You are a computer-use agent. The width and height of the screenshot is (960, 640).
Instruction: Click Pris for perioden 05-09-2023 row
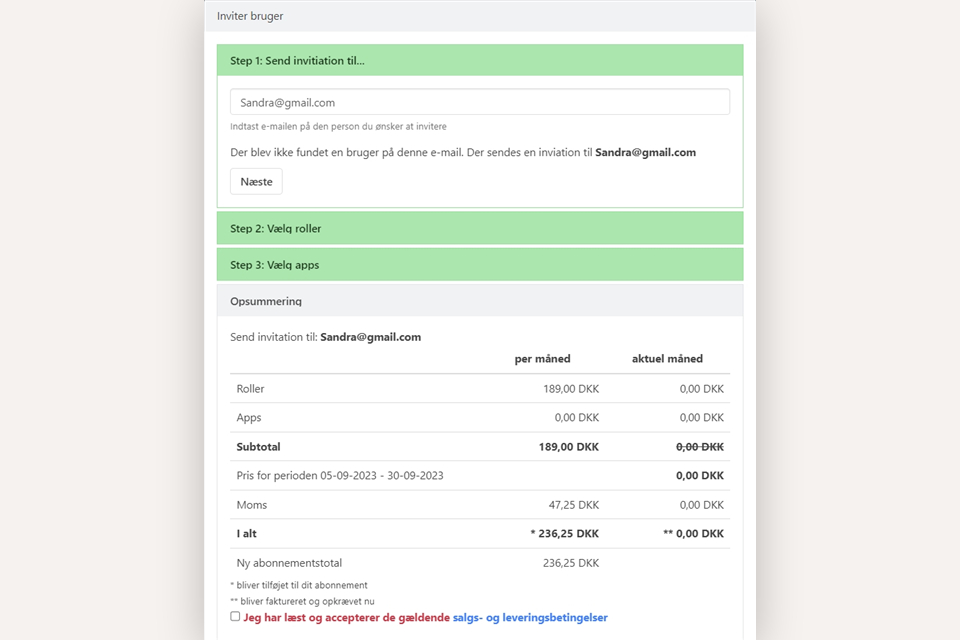340,476
